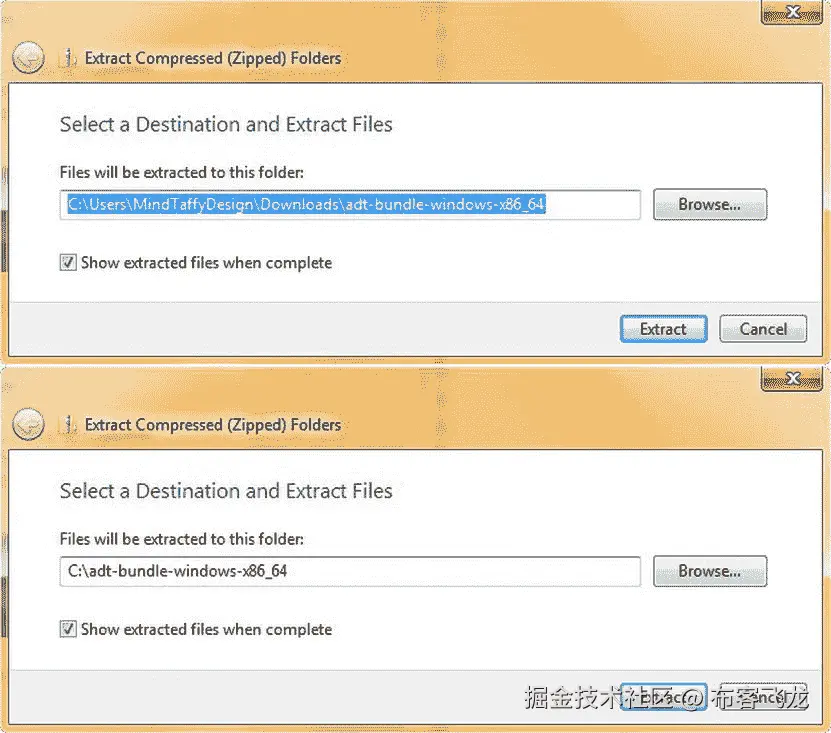
Task: Click the lower 'Extract Compressed (Zipped) Folders' title
Action: click(213, 425)
